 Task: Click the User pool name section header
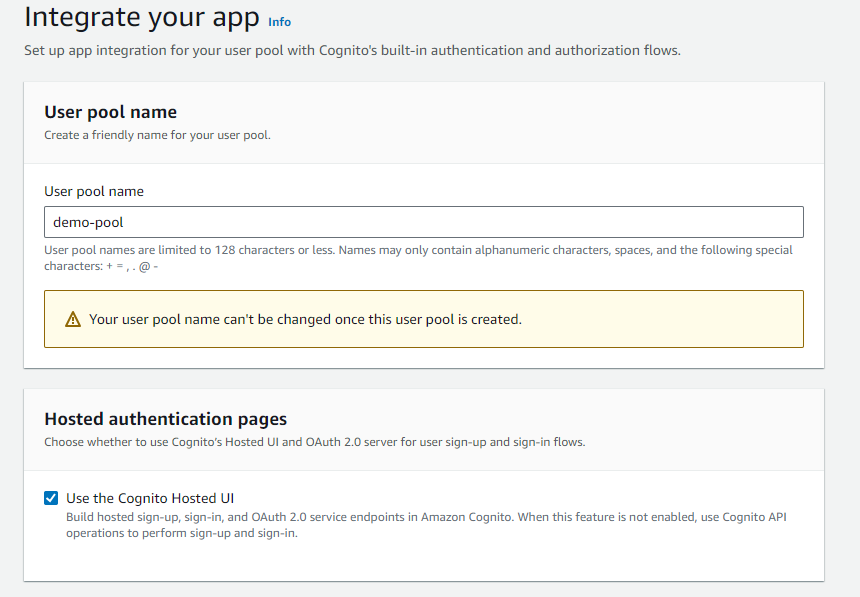tap(111, 112)
